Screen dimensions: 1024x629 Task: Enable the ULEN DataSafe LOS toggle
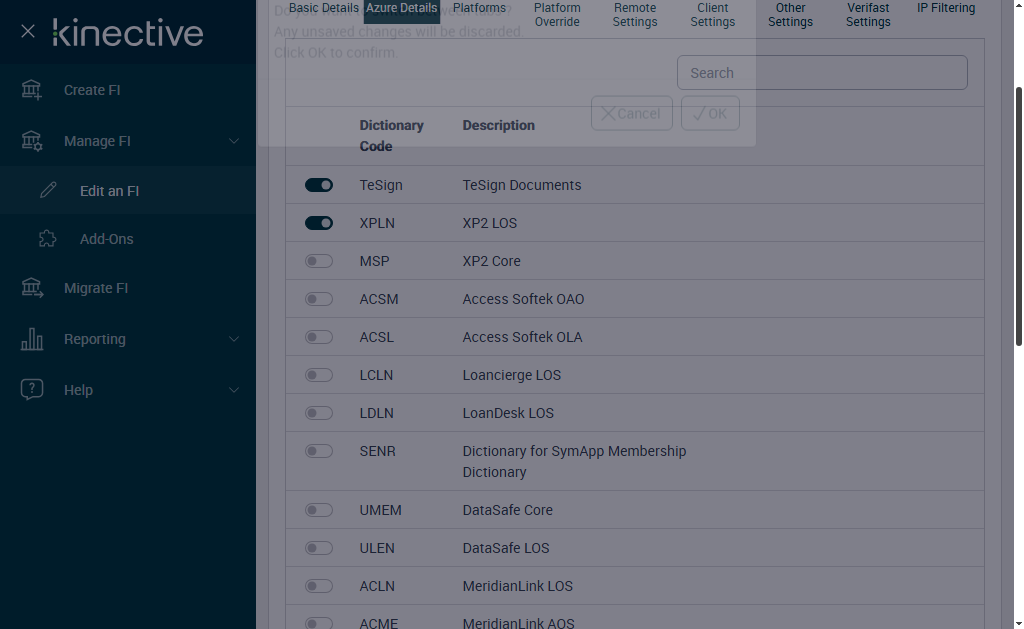[319, 548]
